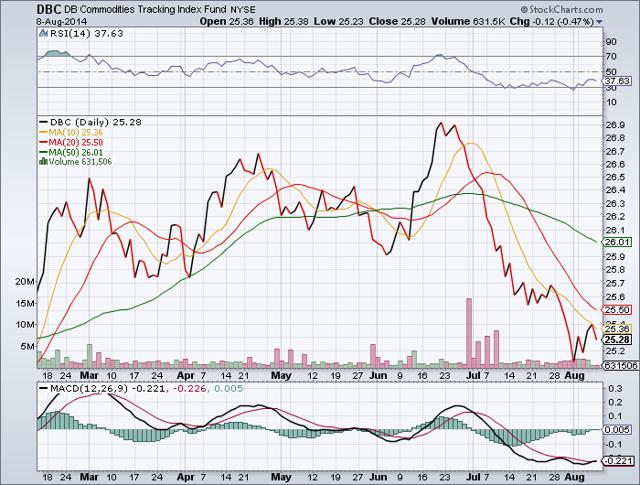Click the Jun label beneath the volume bars

[x=378, y=375]
